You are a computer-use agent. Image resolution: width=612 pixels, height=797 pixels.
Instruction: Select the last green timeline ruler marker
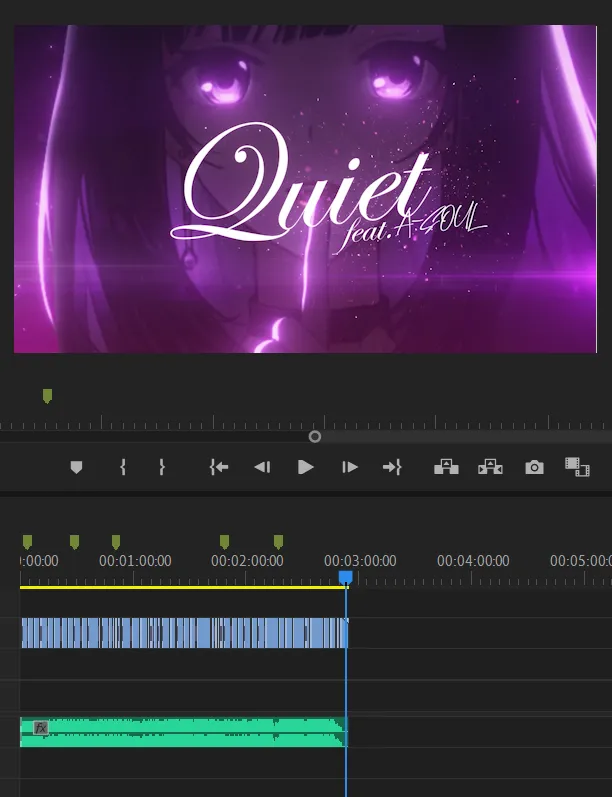click(278, 542)
